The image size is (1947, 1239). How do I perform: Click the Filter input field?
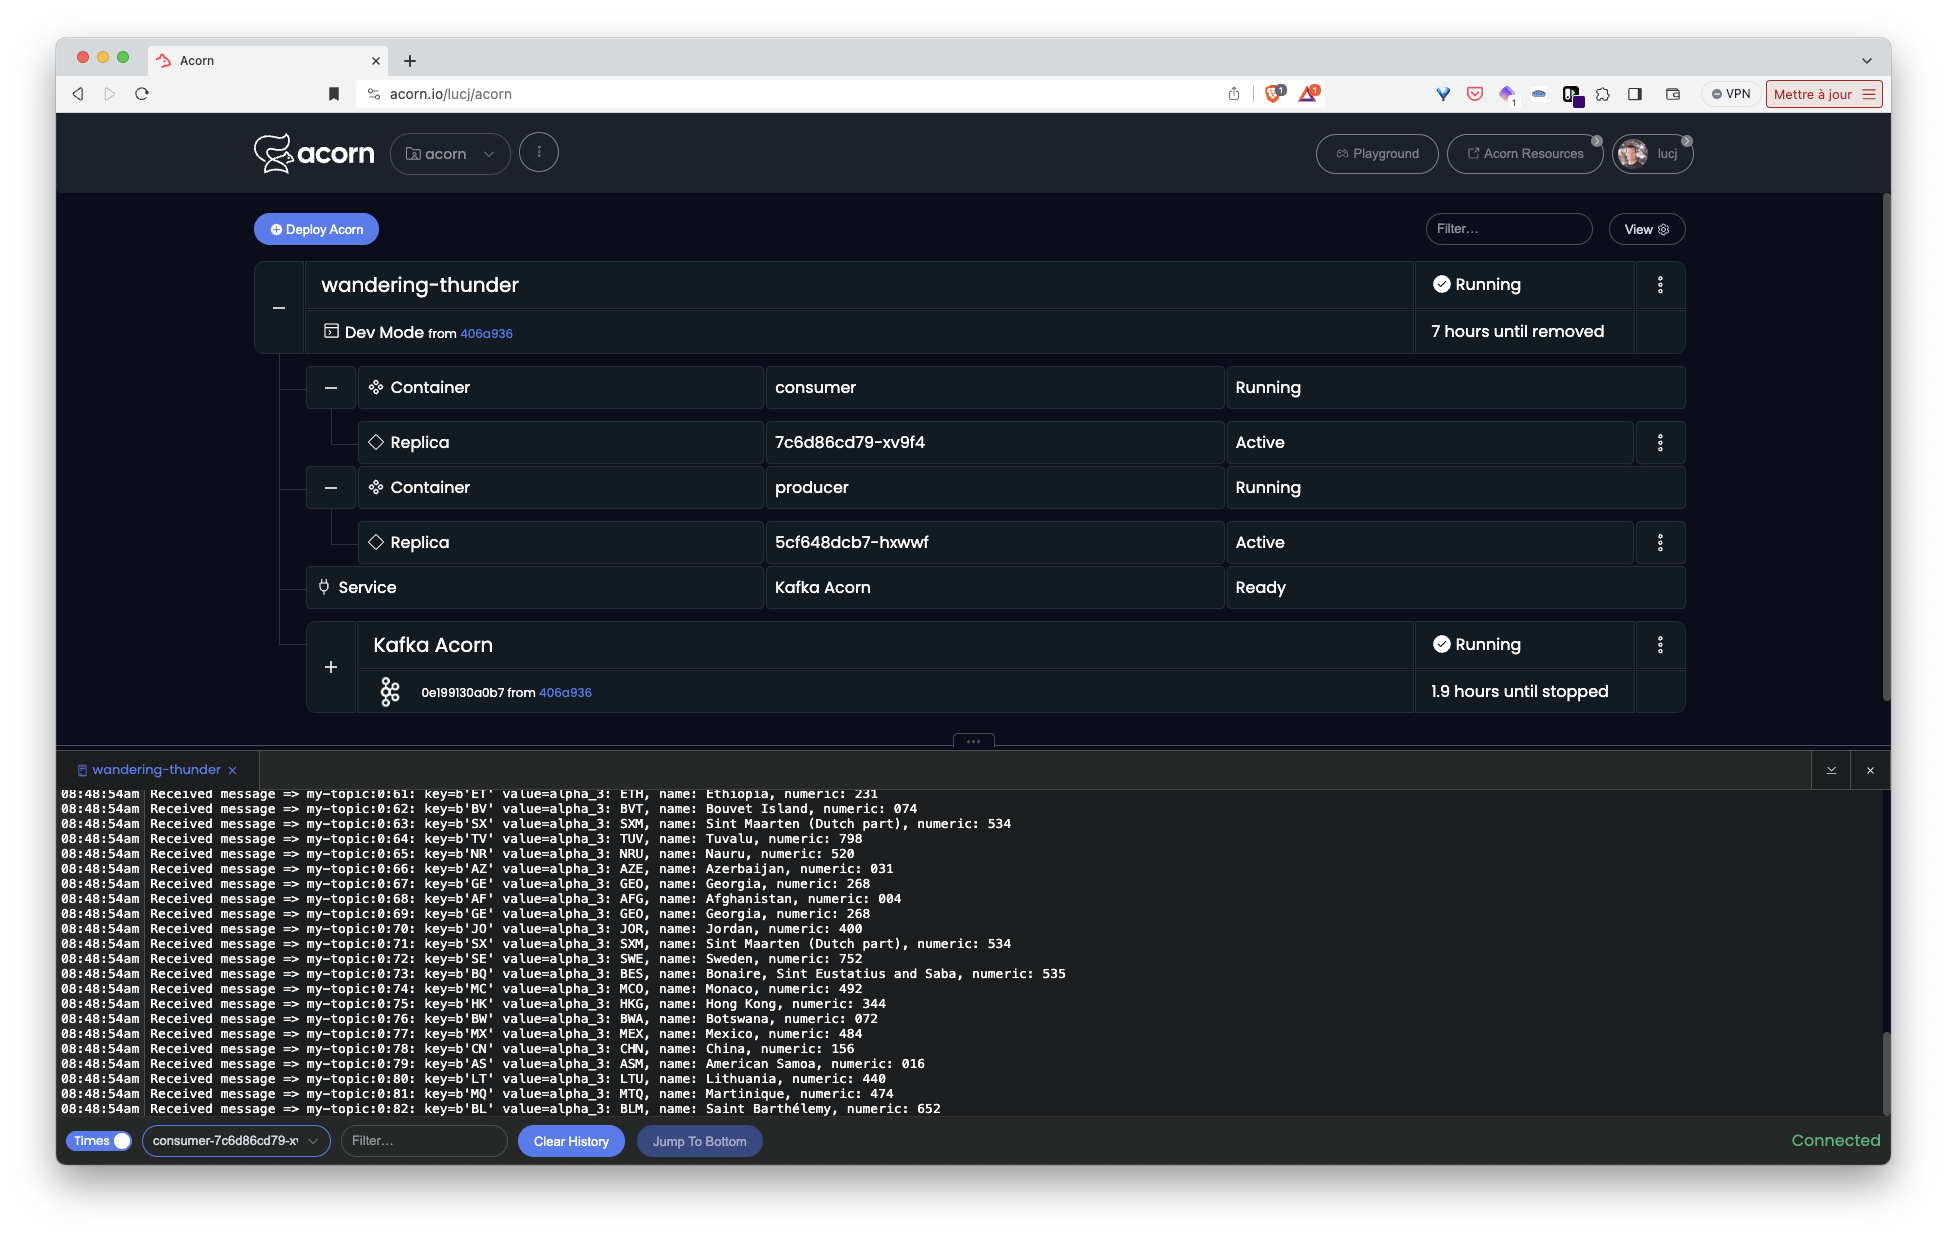pos(1508,228)
